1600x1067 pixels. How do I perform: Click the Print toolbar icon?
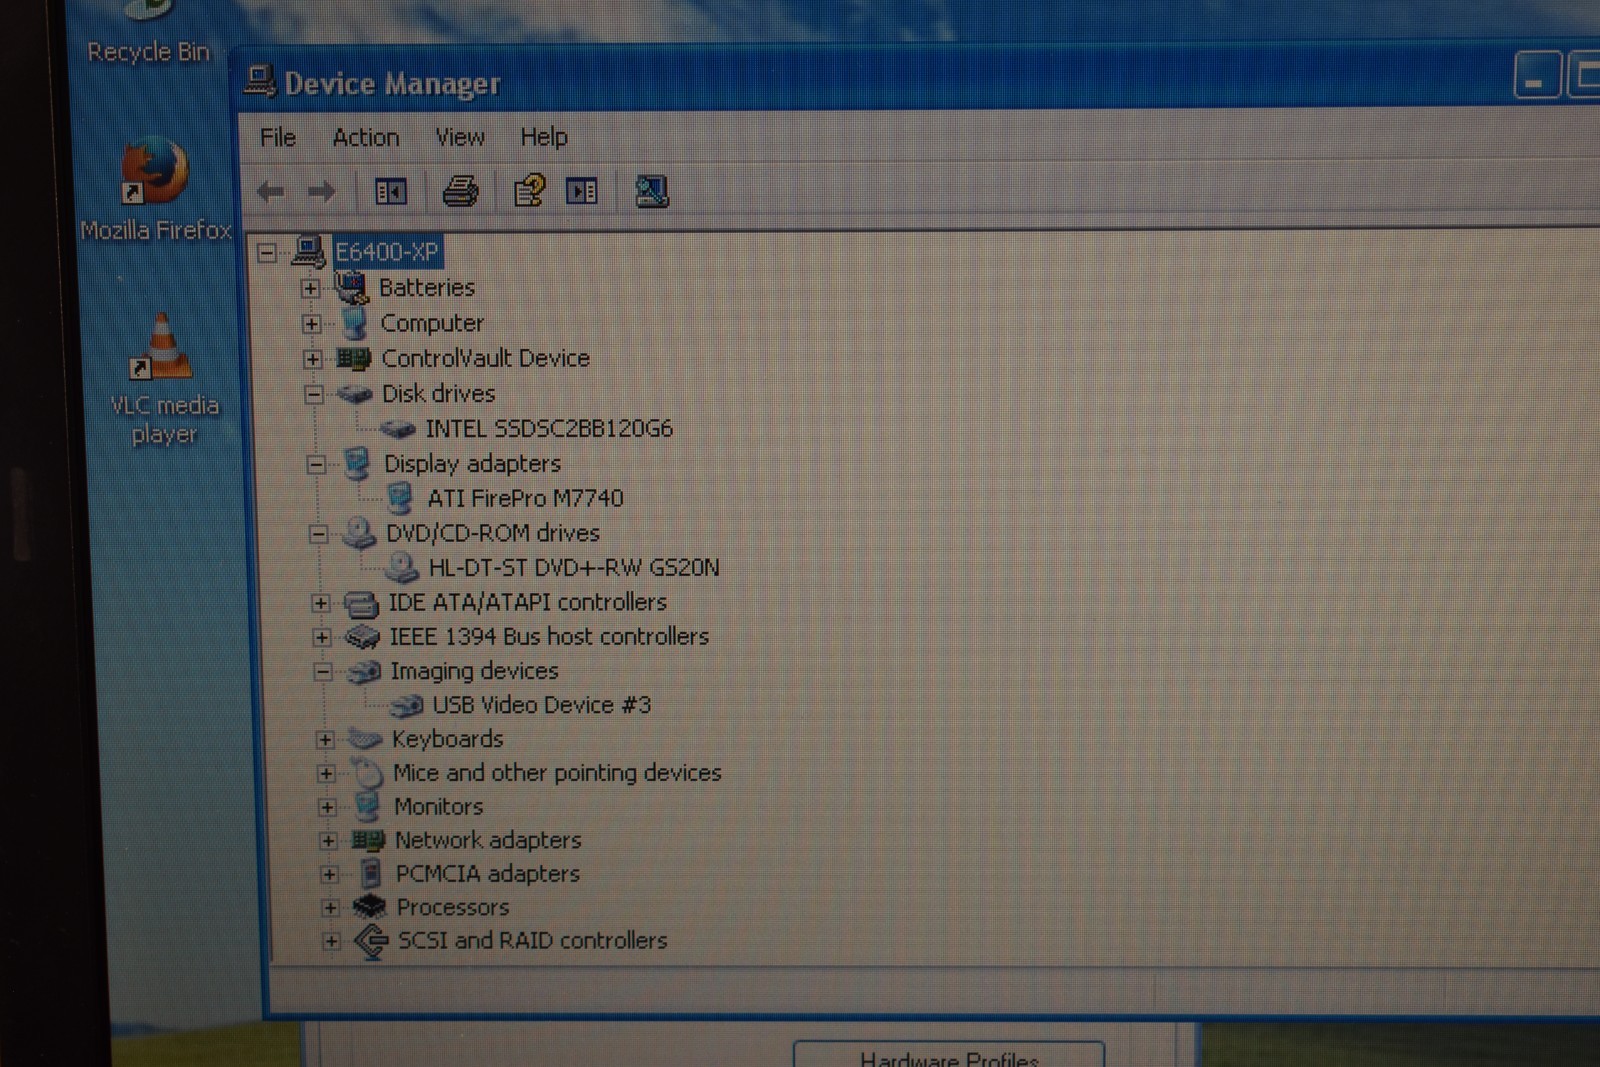(460, 190)
